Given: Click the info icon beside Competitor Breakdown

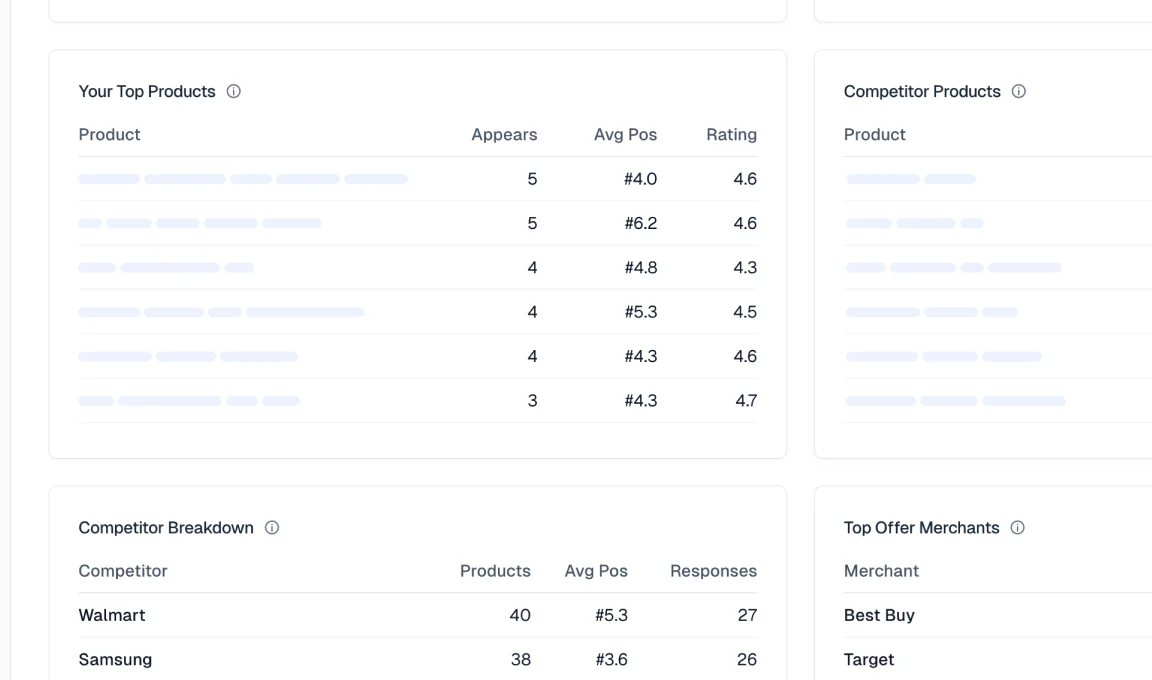Looking at the screenshot, I should click(272, 527).
